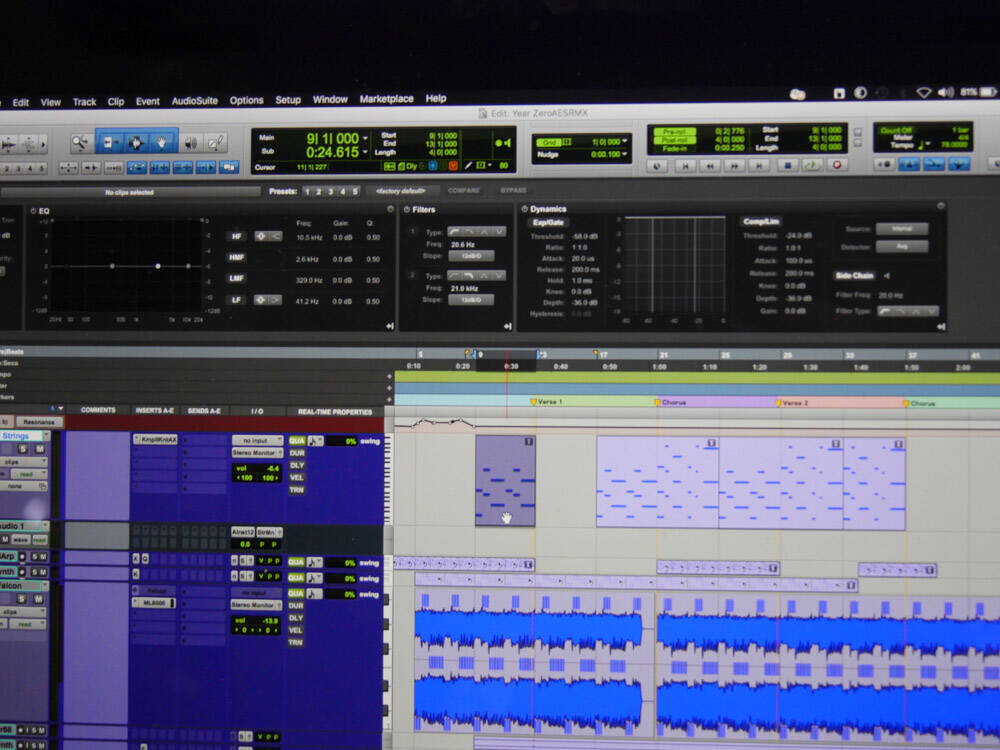1000x750 pixels.
Task: Click the pencil icon in counter display
Action: tap(468, 166)
